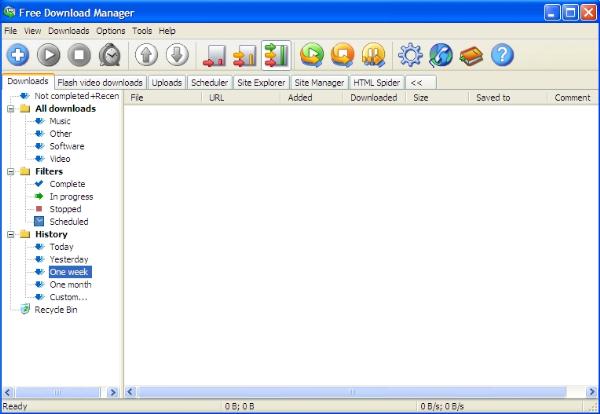Move download up with the up-arrow icon

tap(147, 55)
